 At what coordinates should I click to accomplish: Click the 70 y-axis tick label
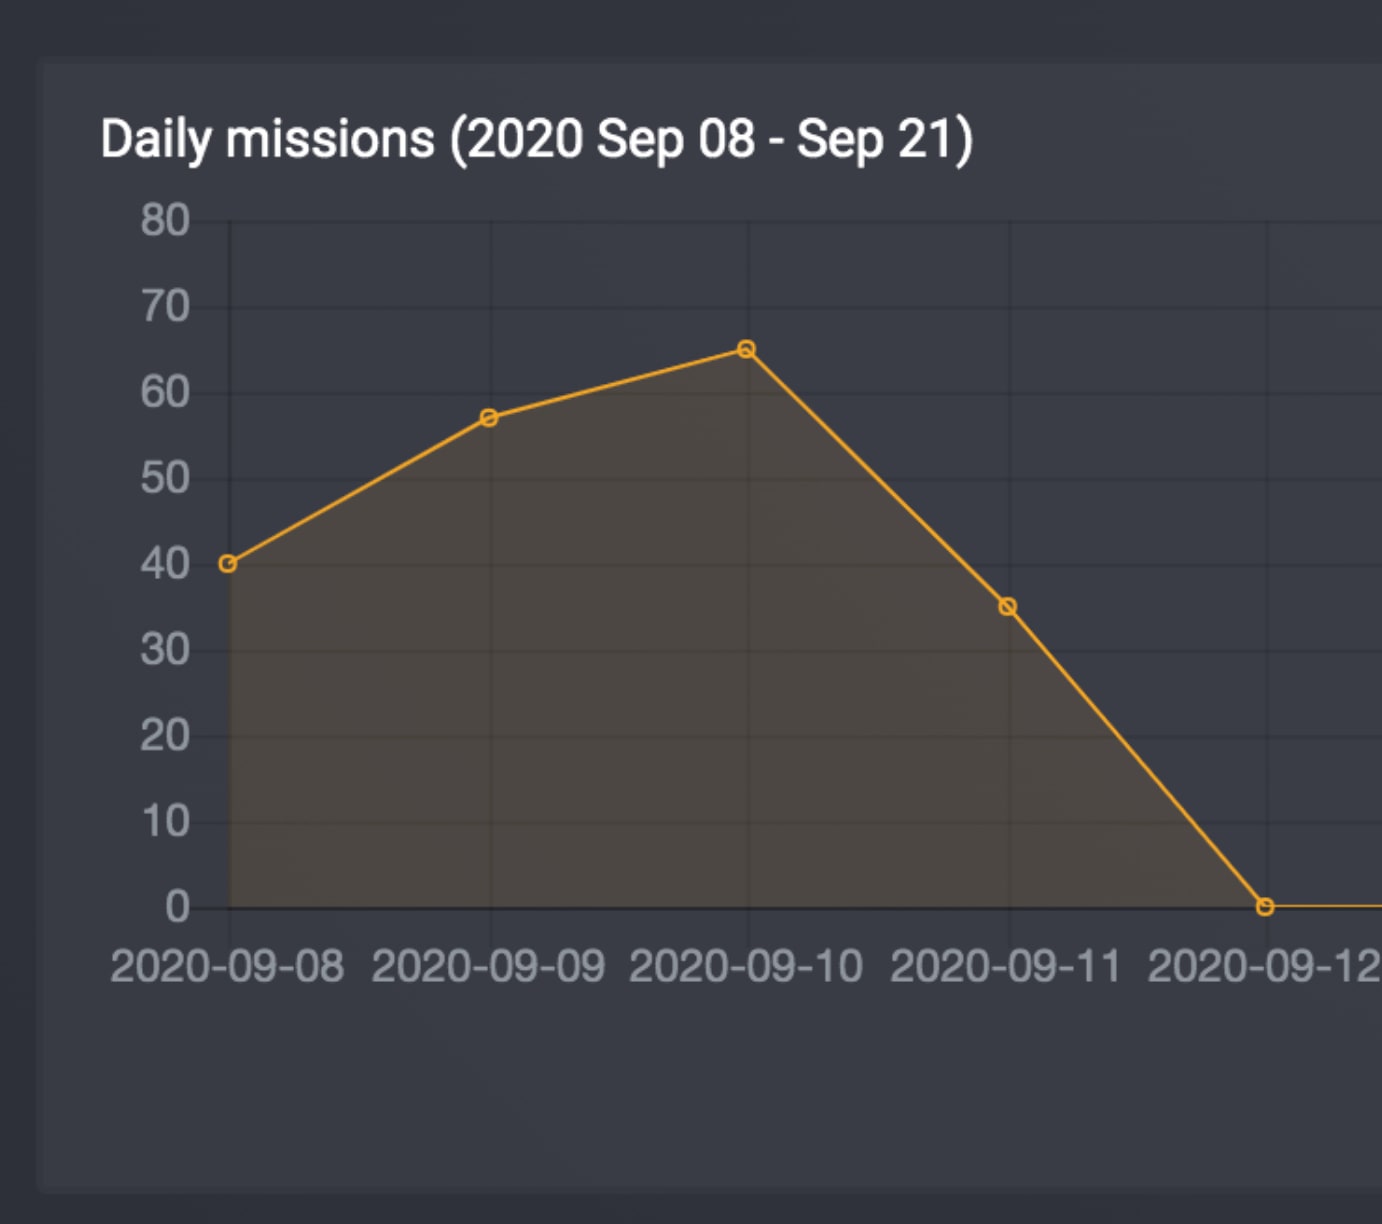click(x=165, y=307)
